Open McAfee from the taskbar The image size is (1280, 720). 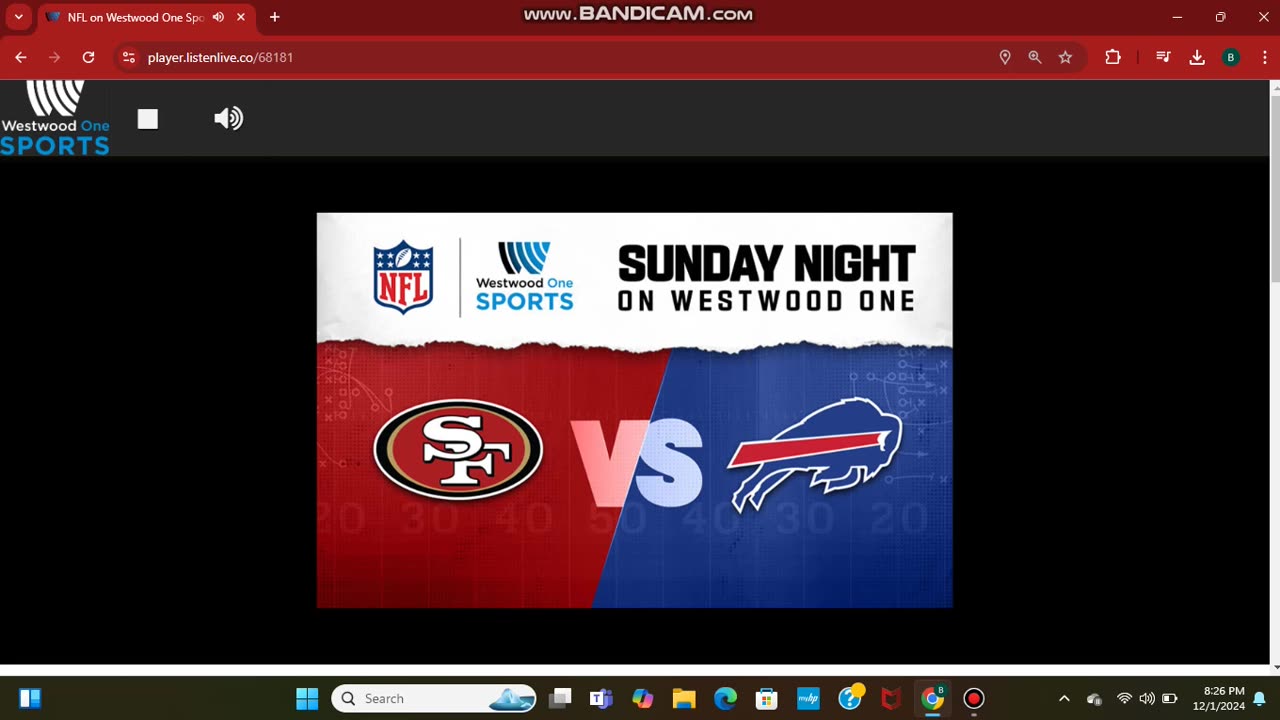click(891, 698)
